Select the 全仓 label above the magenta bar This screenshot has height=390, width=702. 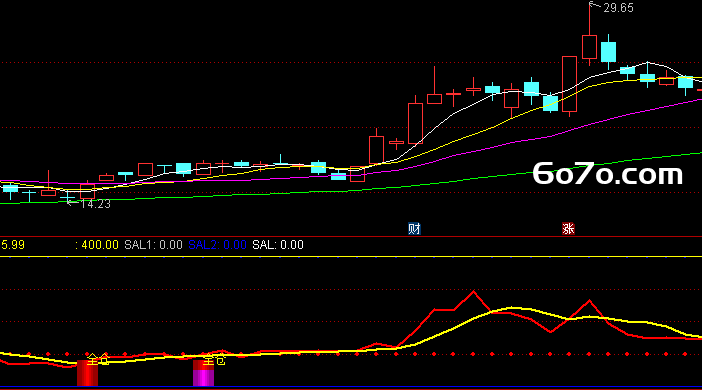214,360
